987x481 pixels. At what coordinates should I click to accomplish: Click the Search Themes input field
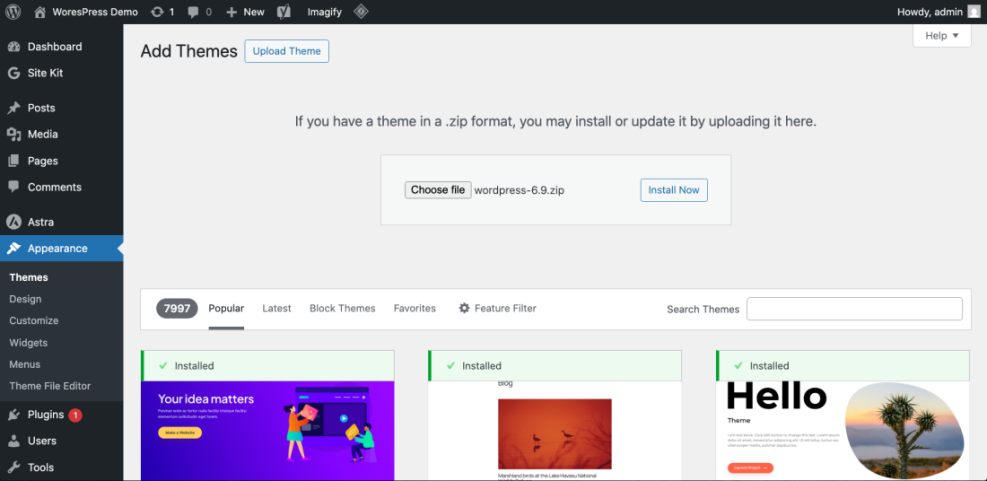click(854, 308)
